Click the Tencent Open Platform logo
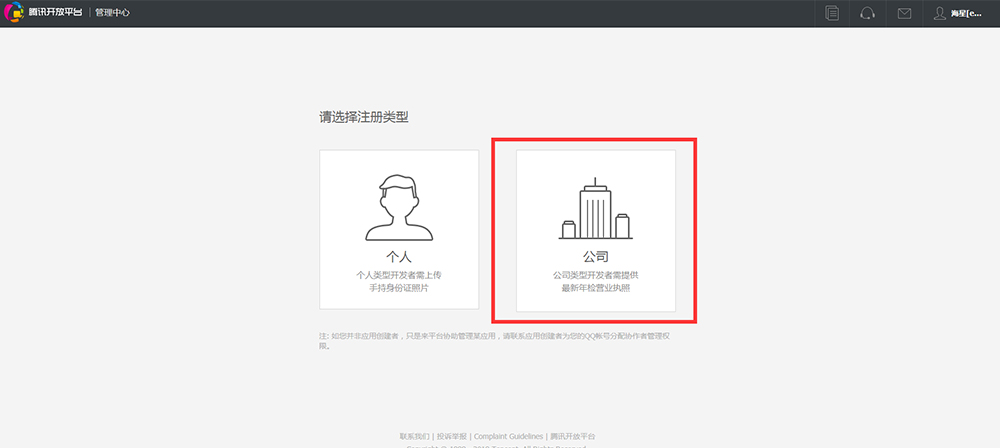Screen dimensions: 1000x448 15,13
